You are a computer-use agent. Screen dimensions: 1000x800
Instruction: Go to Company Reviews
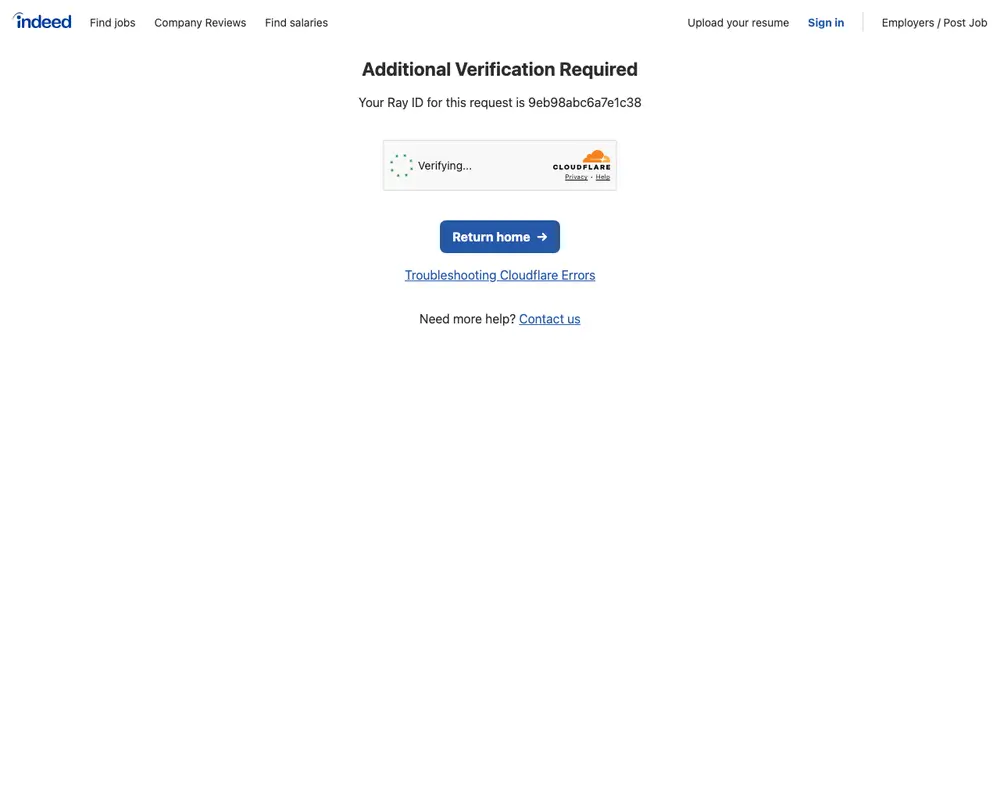coord(200,22)
